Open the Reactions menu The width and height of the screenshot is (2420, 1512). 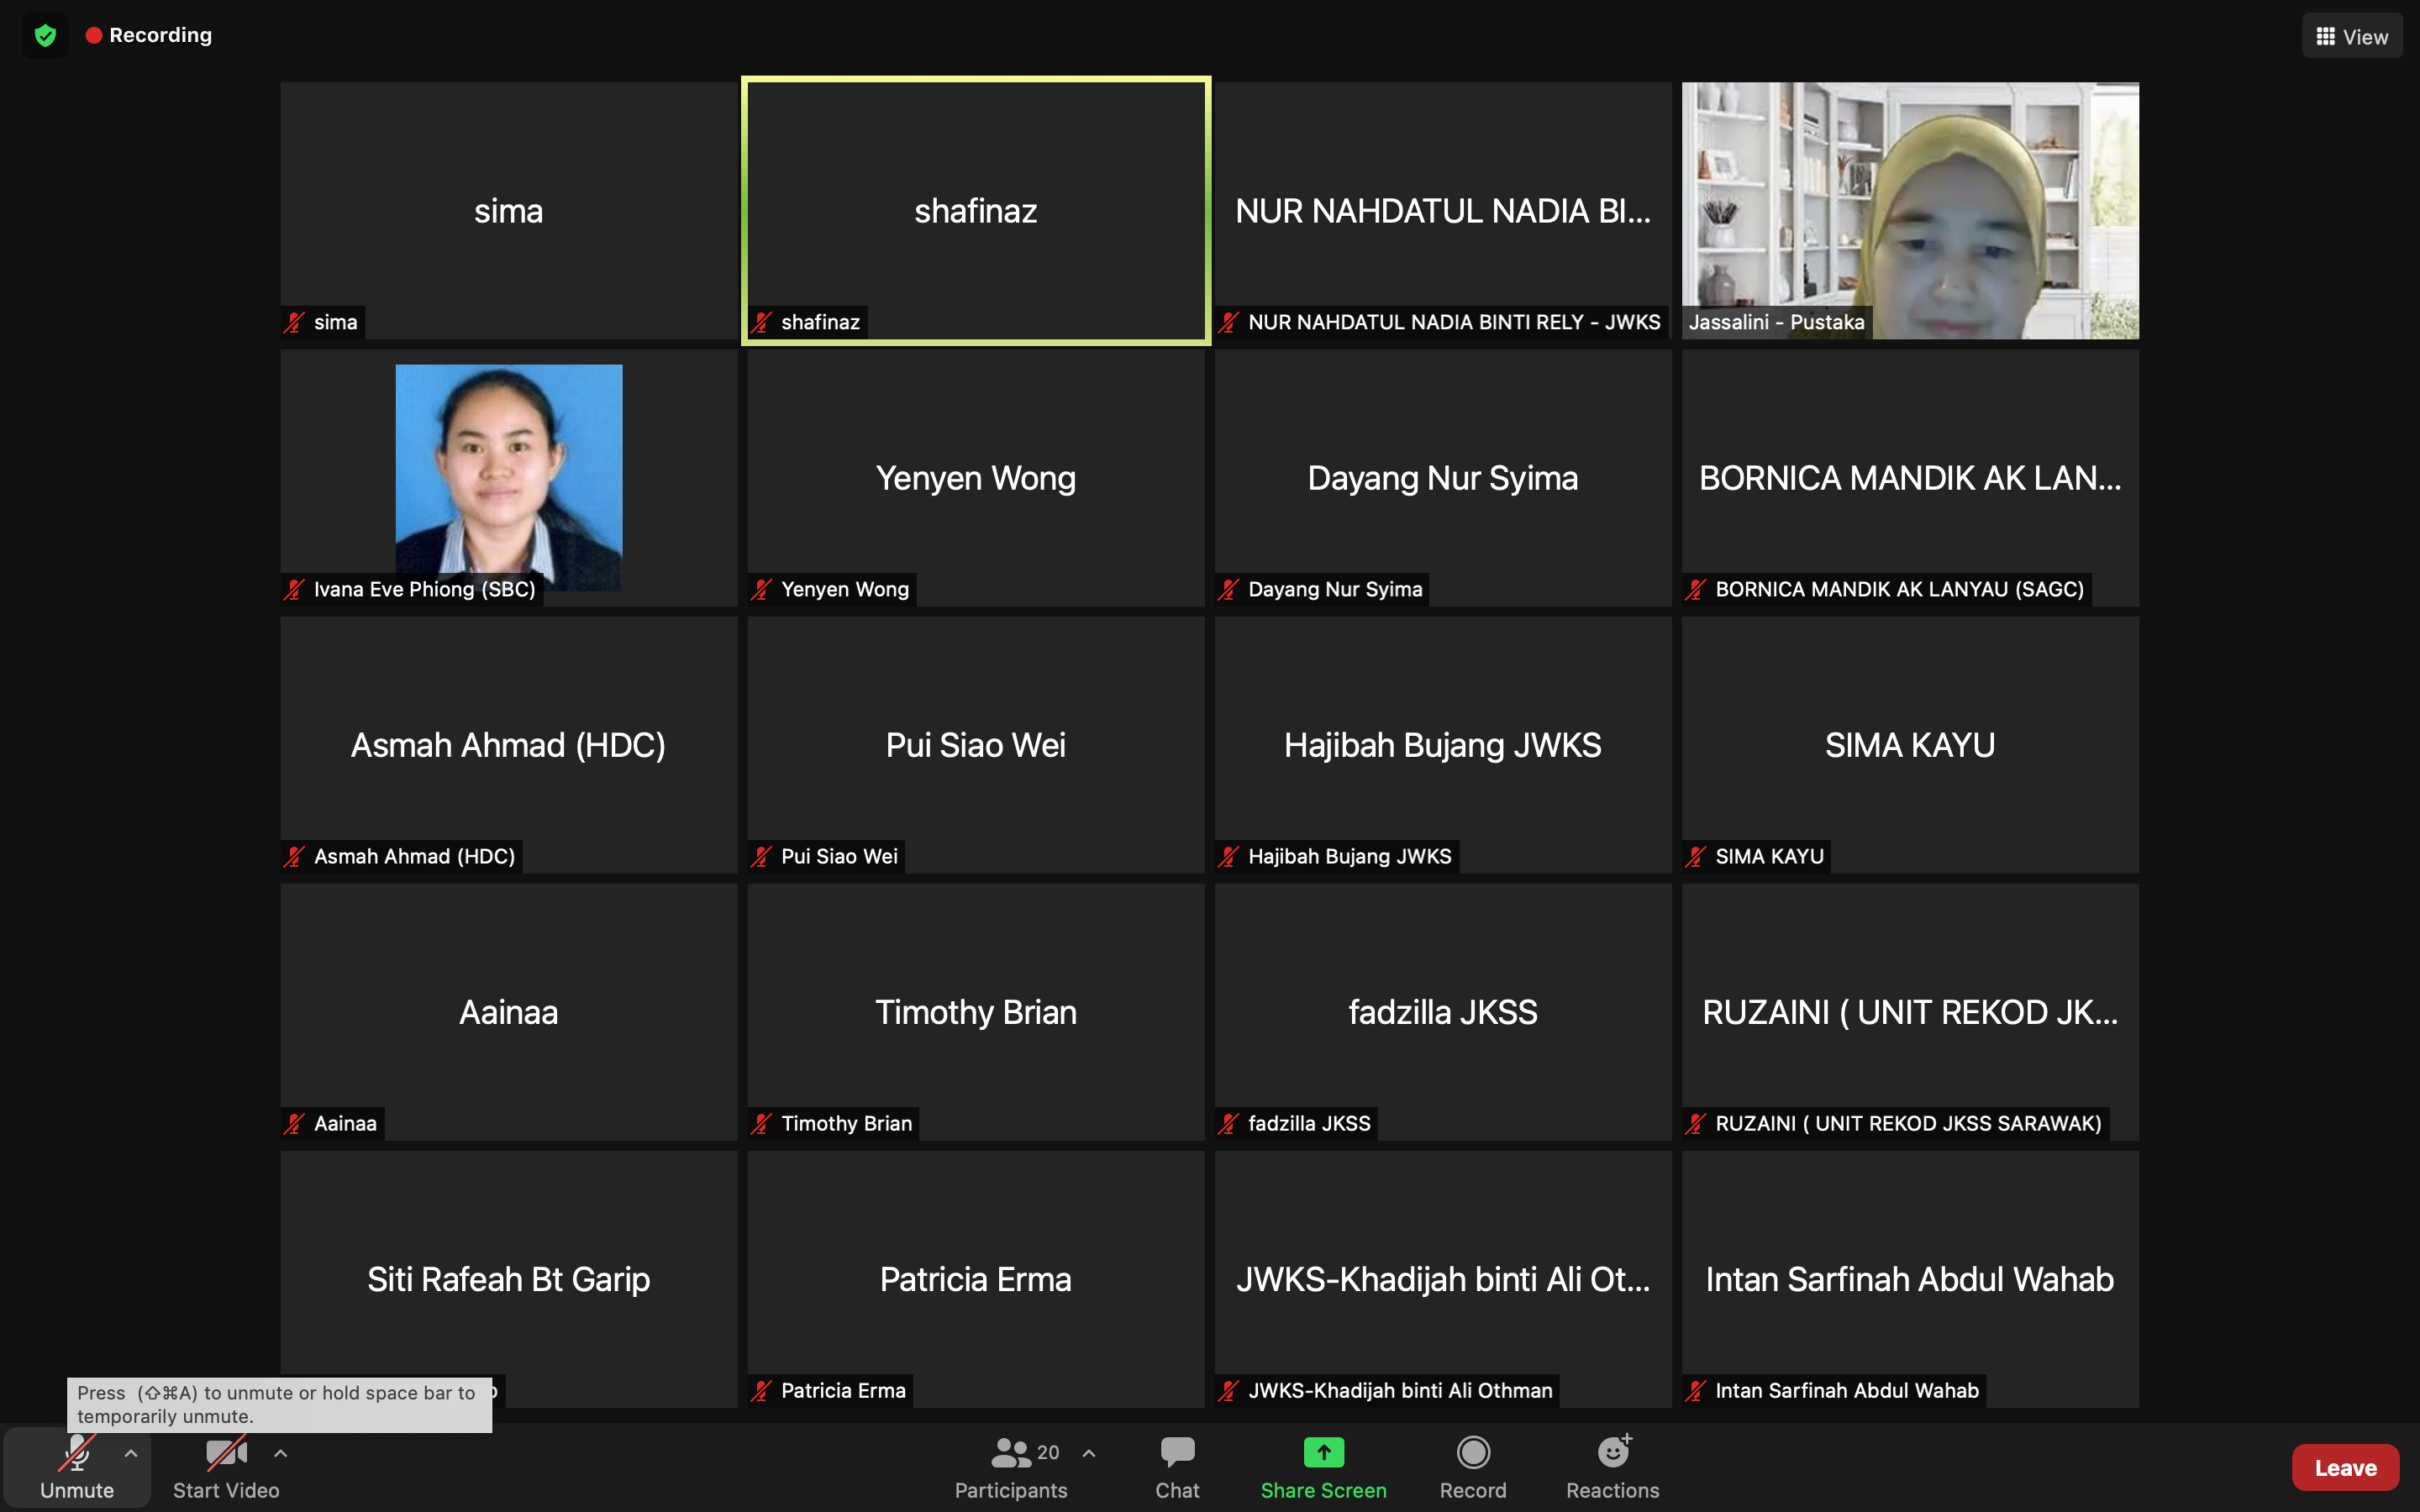1612,1467
